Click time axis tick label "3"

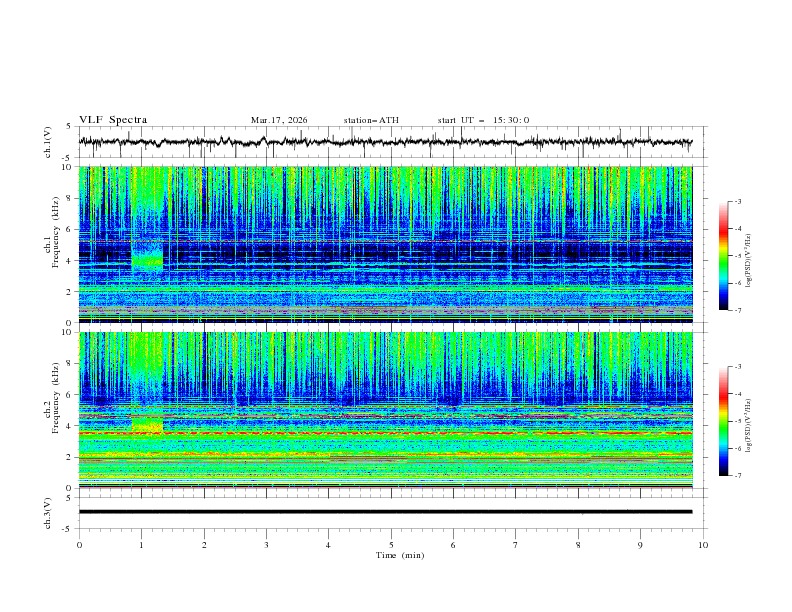[x=266, y=545]
